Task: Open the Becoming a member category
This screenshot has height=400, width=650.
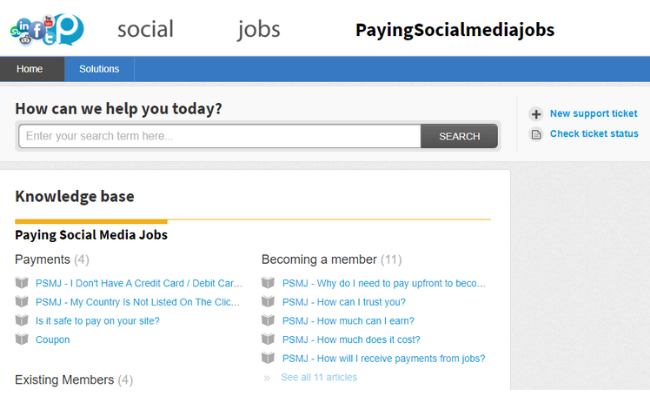Action: 319,259
